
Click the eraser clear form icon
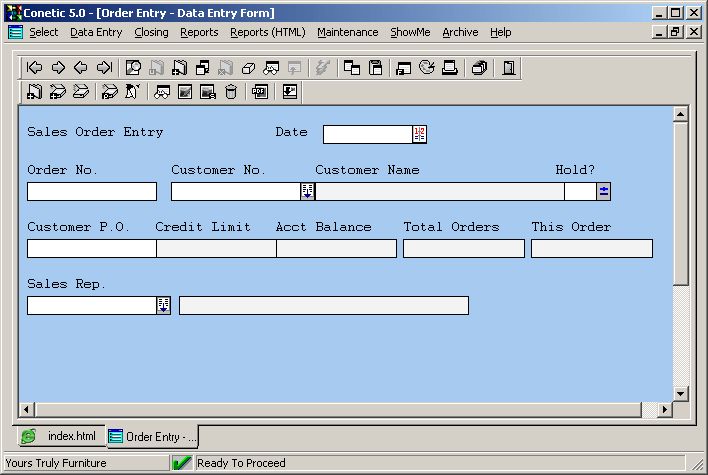tap(249, 68)
